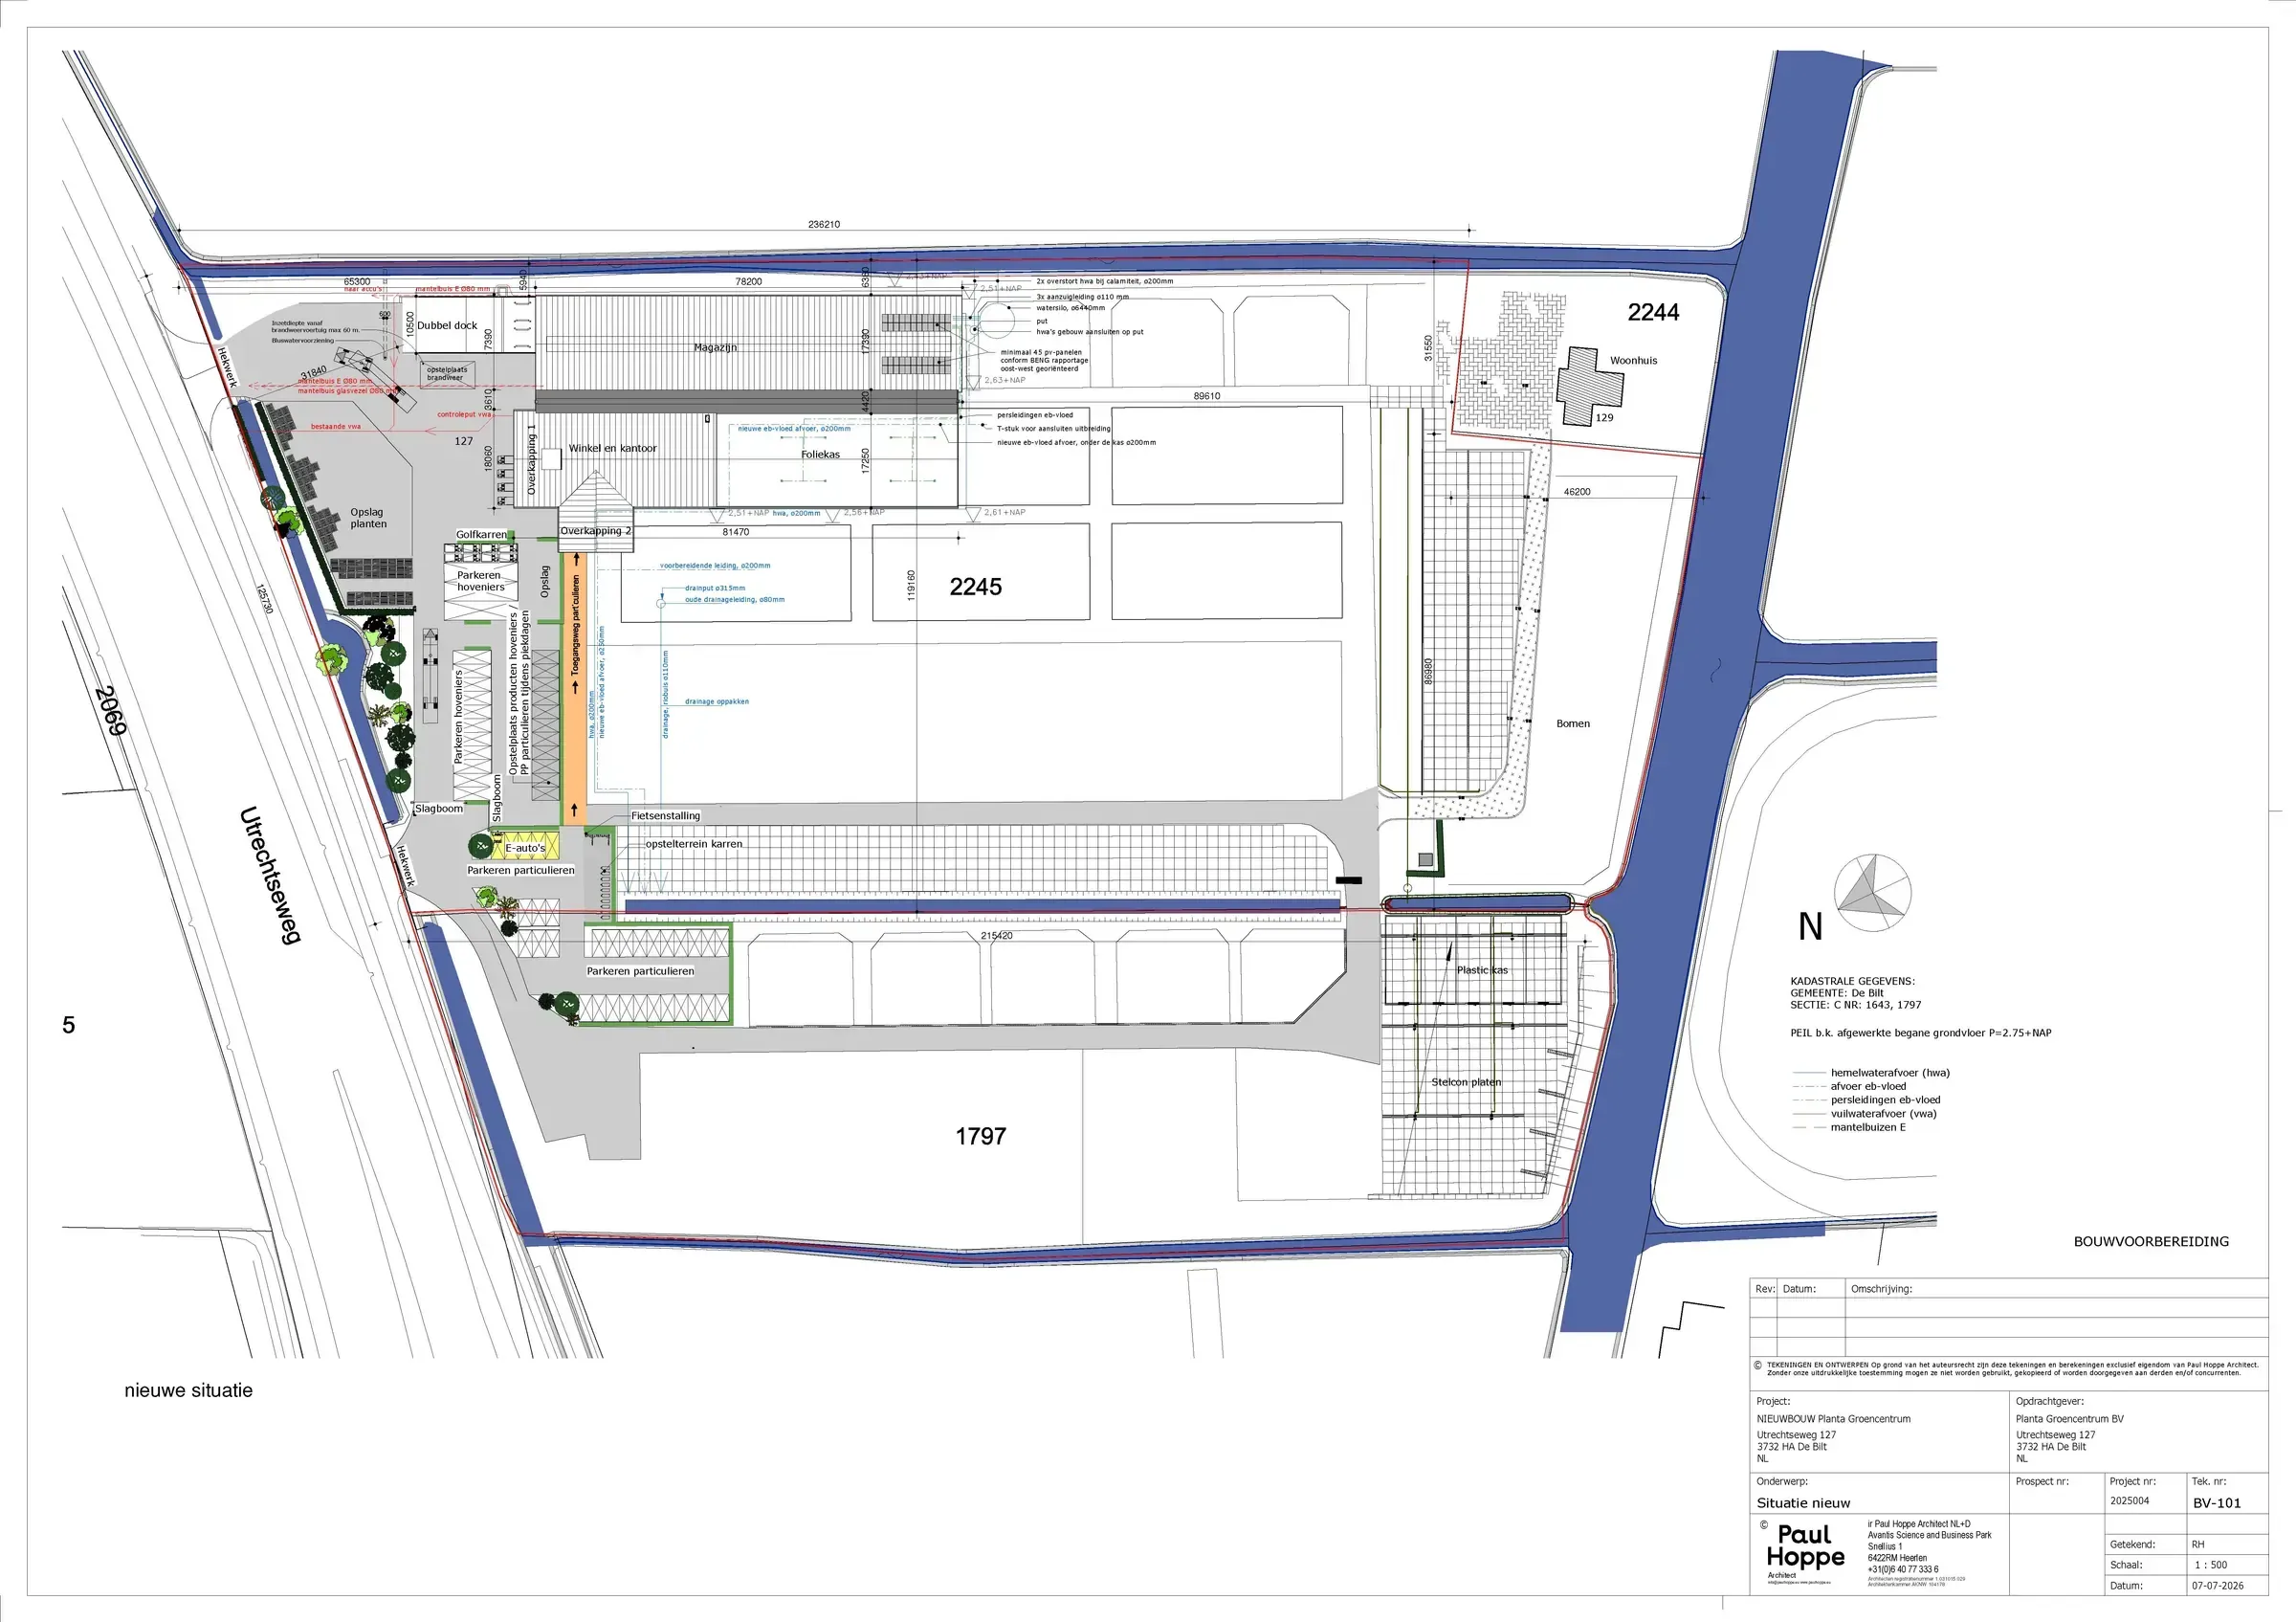This screenshot has width=2296, height=1622.
Task: Click the 'Bomen' label
Action: [1573, 723]
